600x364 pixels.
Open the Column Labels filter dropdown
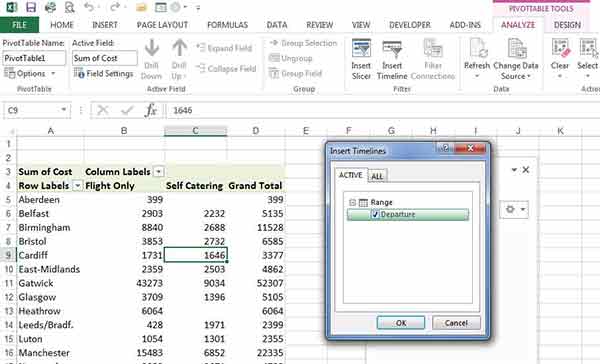[x=158, y=172]
